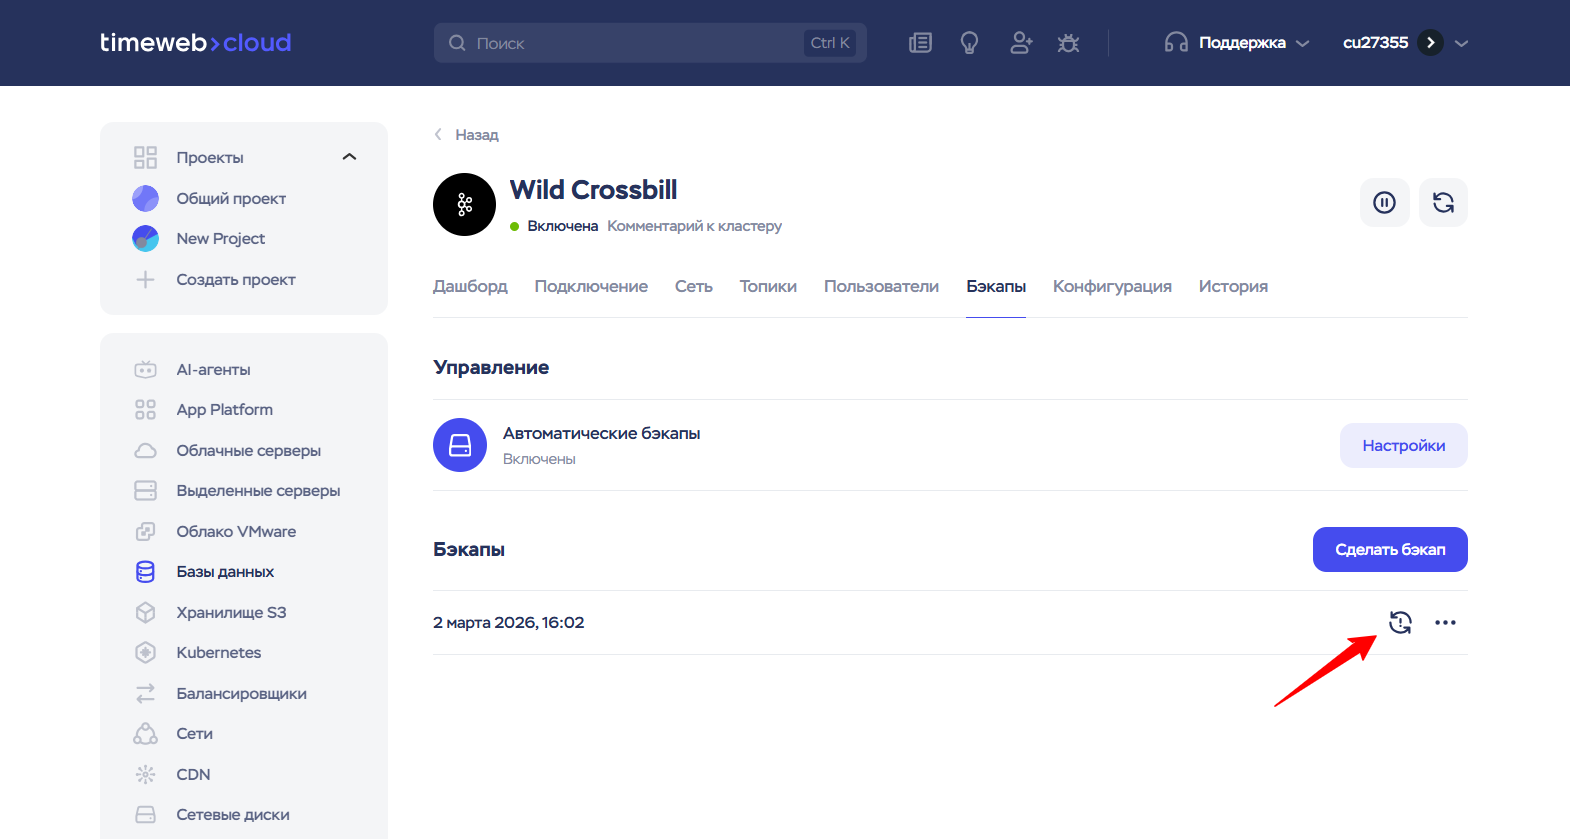Switch to the Конфигурация tab
The image size is (1570, 839).
(x=1111, y=286)
